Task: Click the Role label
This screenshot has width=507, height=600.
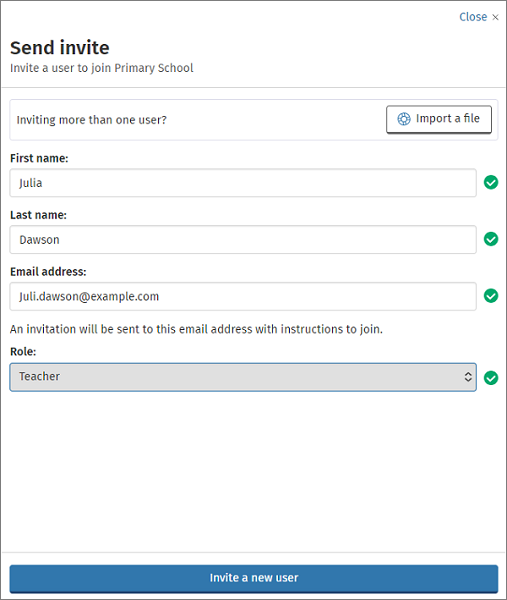Action: click(x=23, y=351)
